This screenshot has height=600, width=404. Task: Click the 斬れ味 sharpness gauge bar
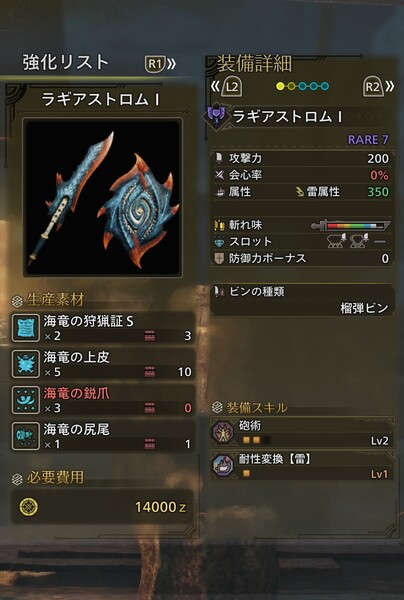click(x=351, y=226)
